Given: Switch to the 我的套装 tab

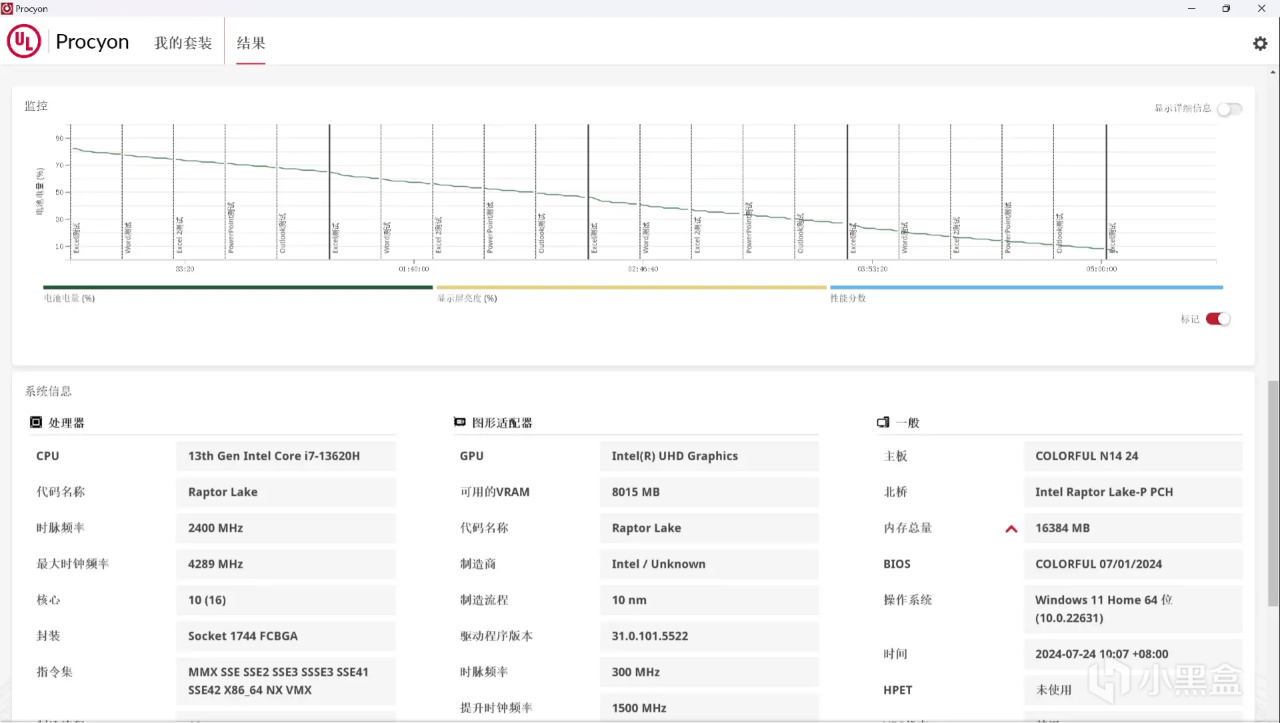Looking at the screenshot, I should [x=183, y=43].
